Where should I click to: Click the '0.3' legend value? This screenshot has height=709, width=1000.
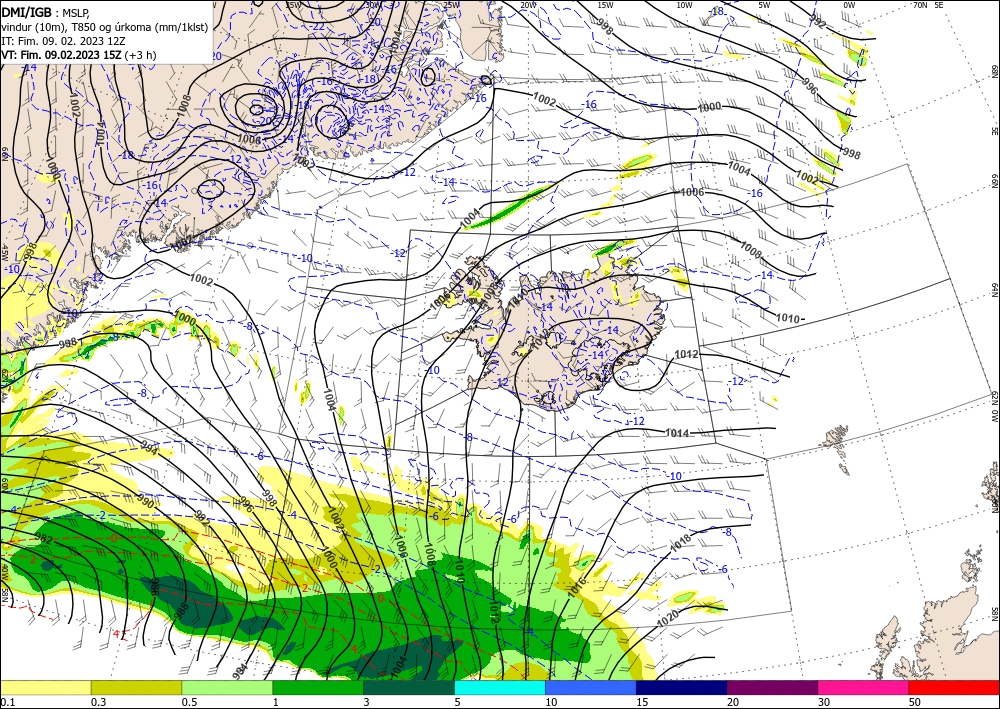[x=98, y=702]
